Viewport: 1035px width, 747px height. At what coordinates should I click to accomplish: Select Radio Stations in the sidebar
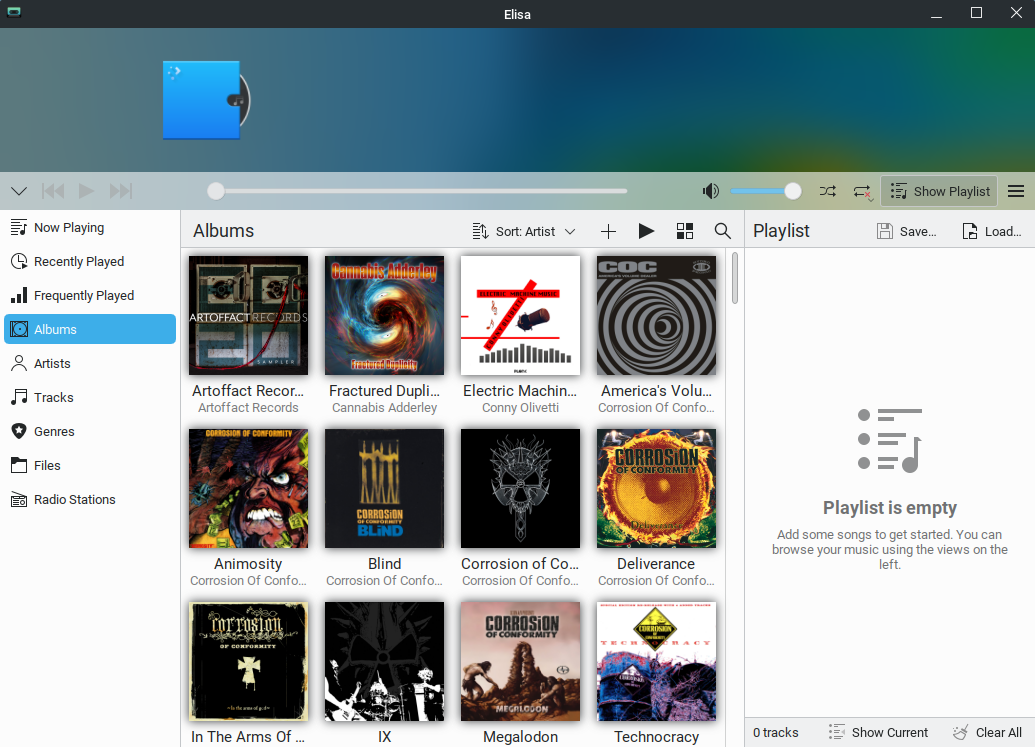point(74,499)
